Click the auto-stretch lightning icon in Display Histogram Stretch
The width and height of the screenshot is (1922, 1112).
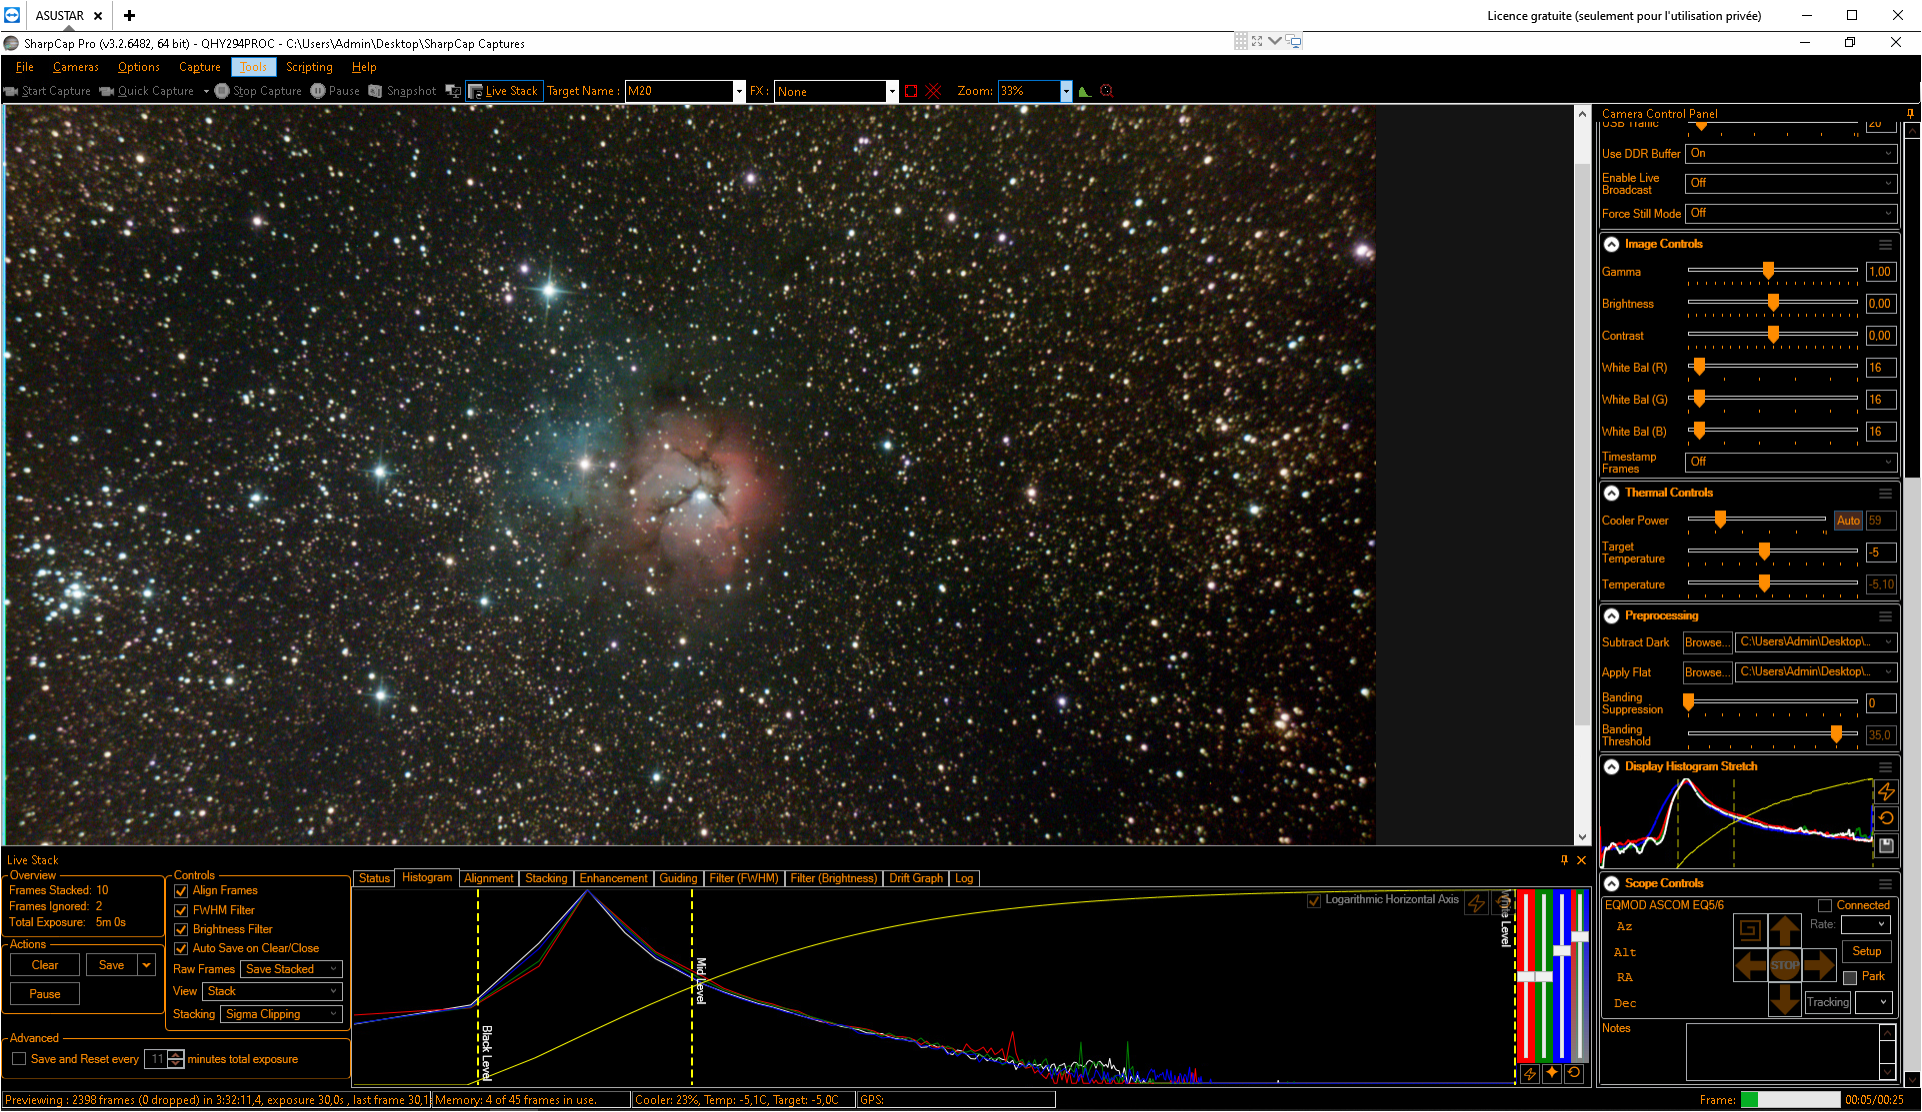[x=1886, y=791]
